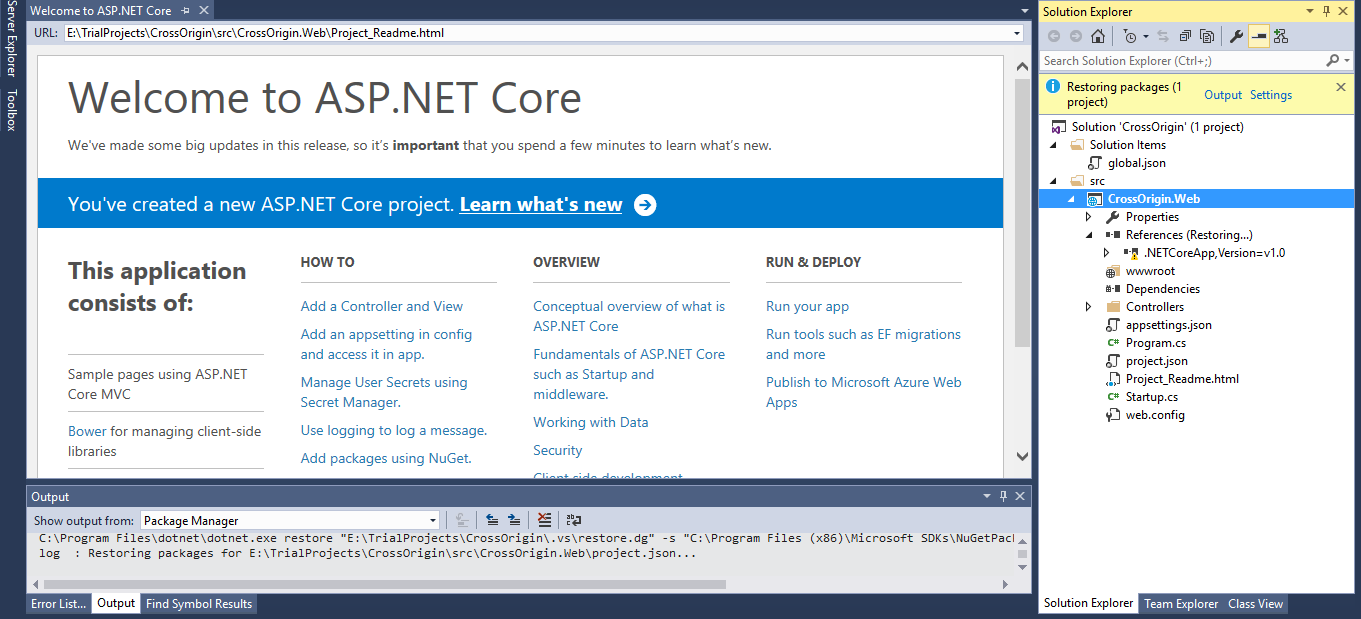Switch to the Team Explorer tab
Image resolution: width=1361 pixels, height=619 pixels.
tap(1181, 604)
